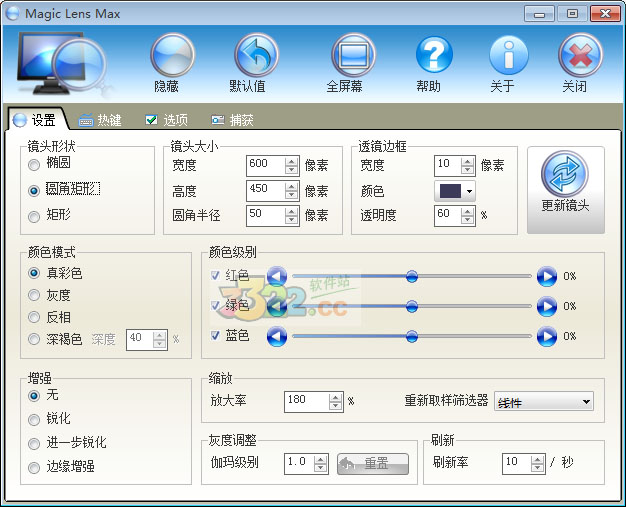
Task: Decrease blue level with left arrow
Action: pos(277,337)
